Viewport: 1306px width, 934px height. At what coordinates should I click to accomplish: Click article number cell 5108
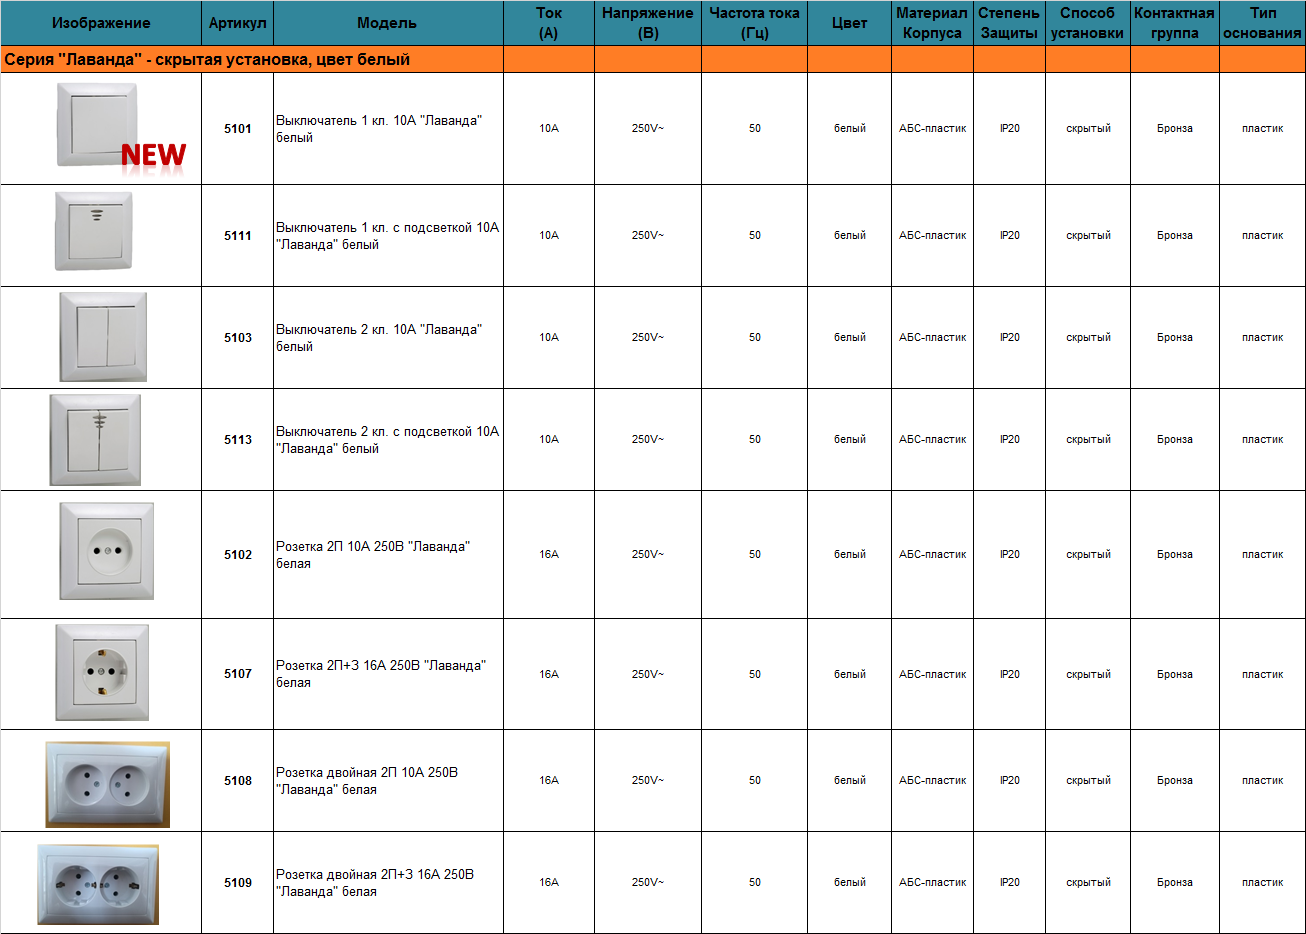pyautogui.click(x=238, y=781)
